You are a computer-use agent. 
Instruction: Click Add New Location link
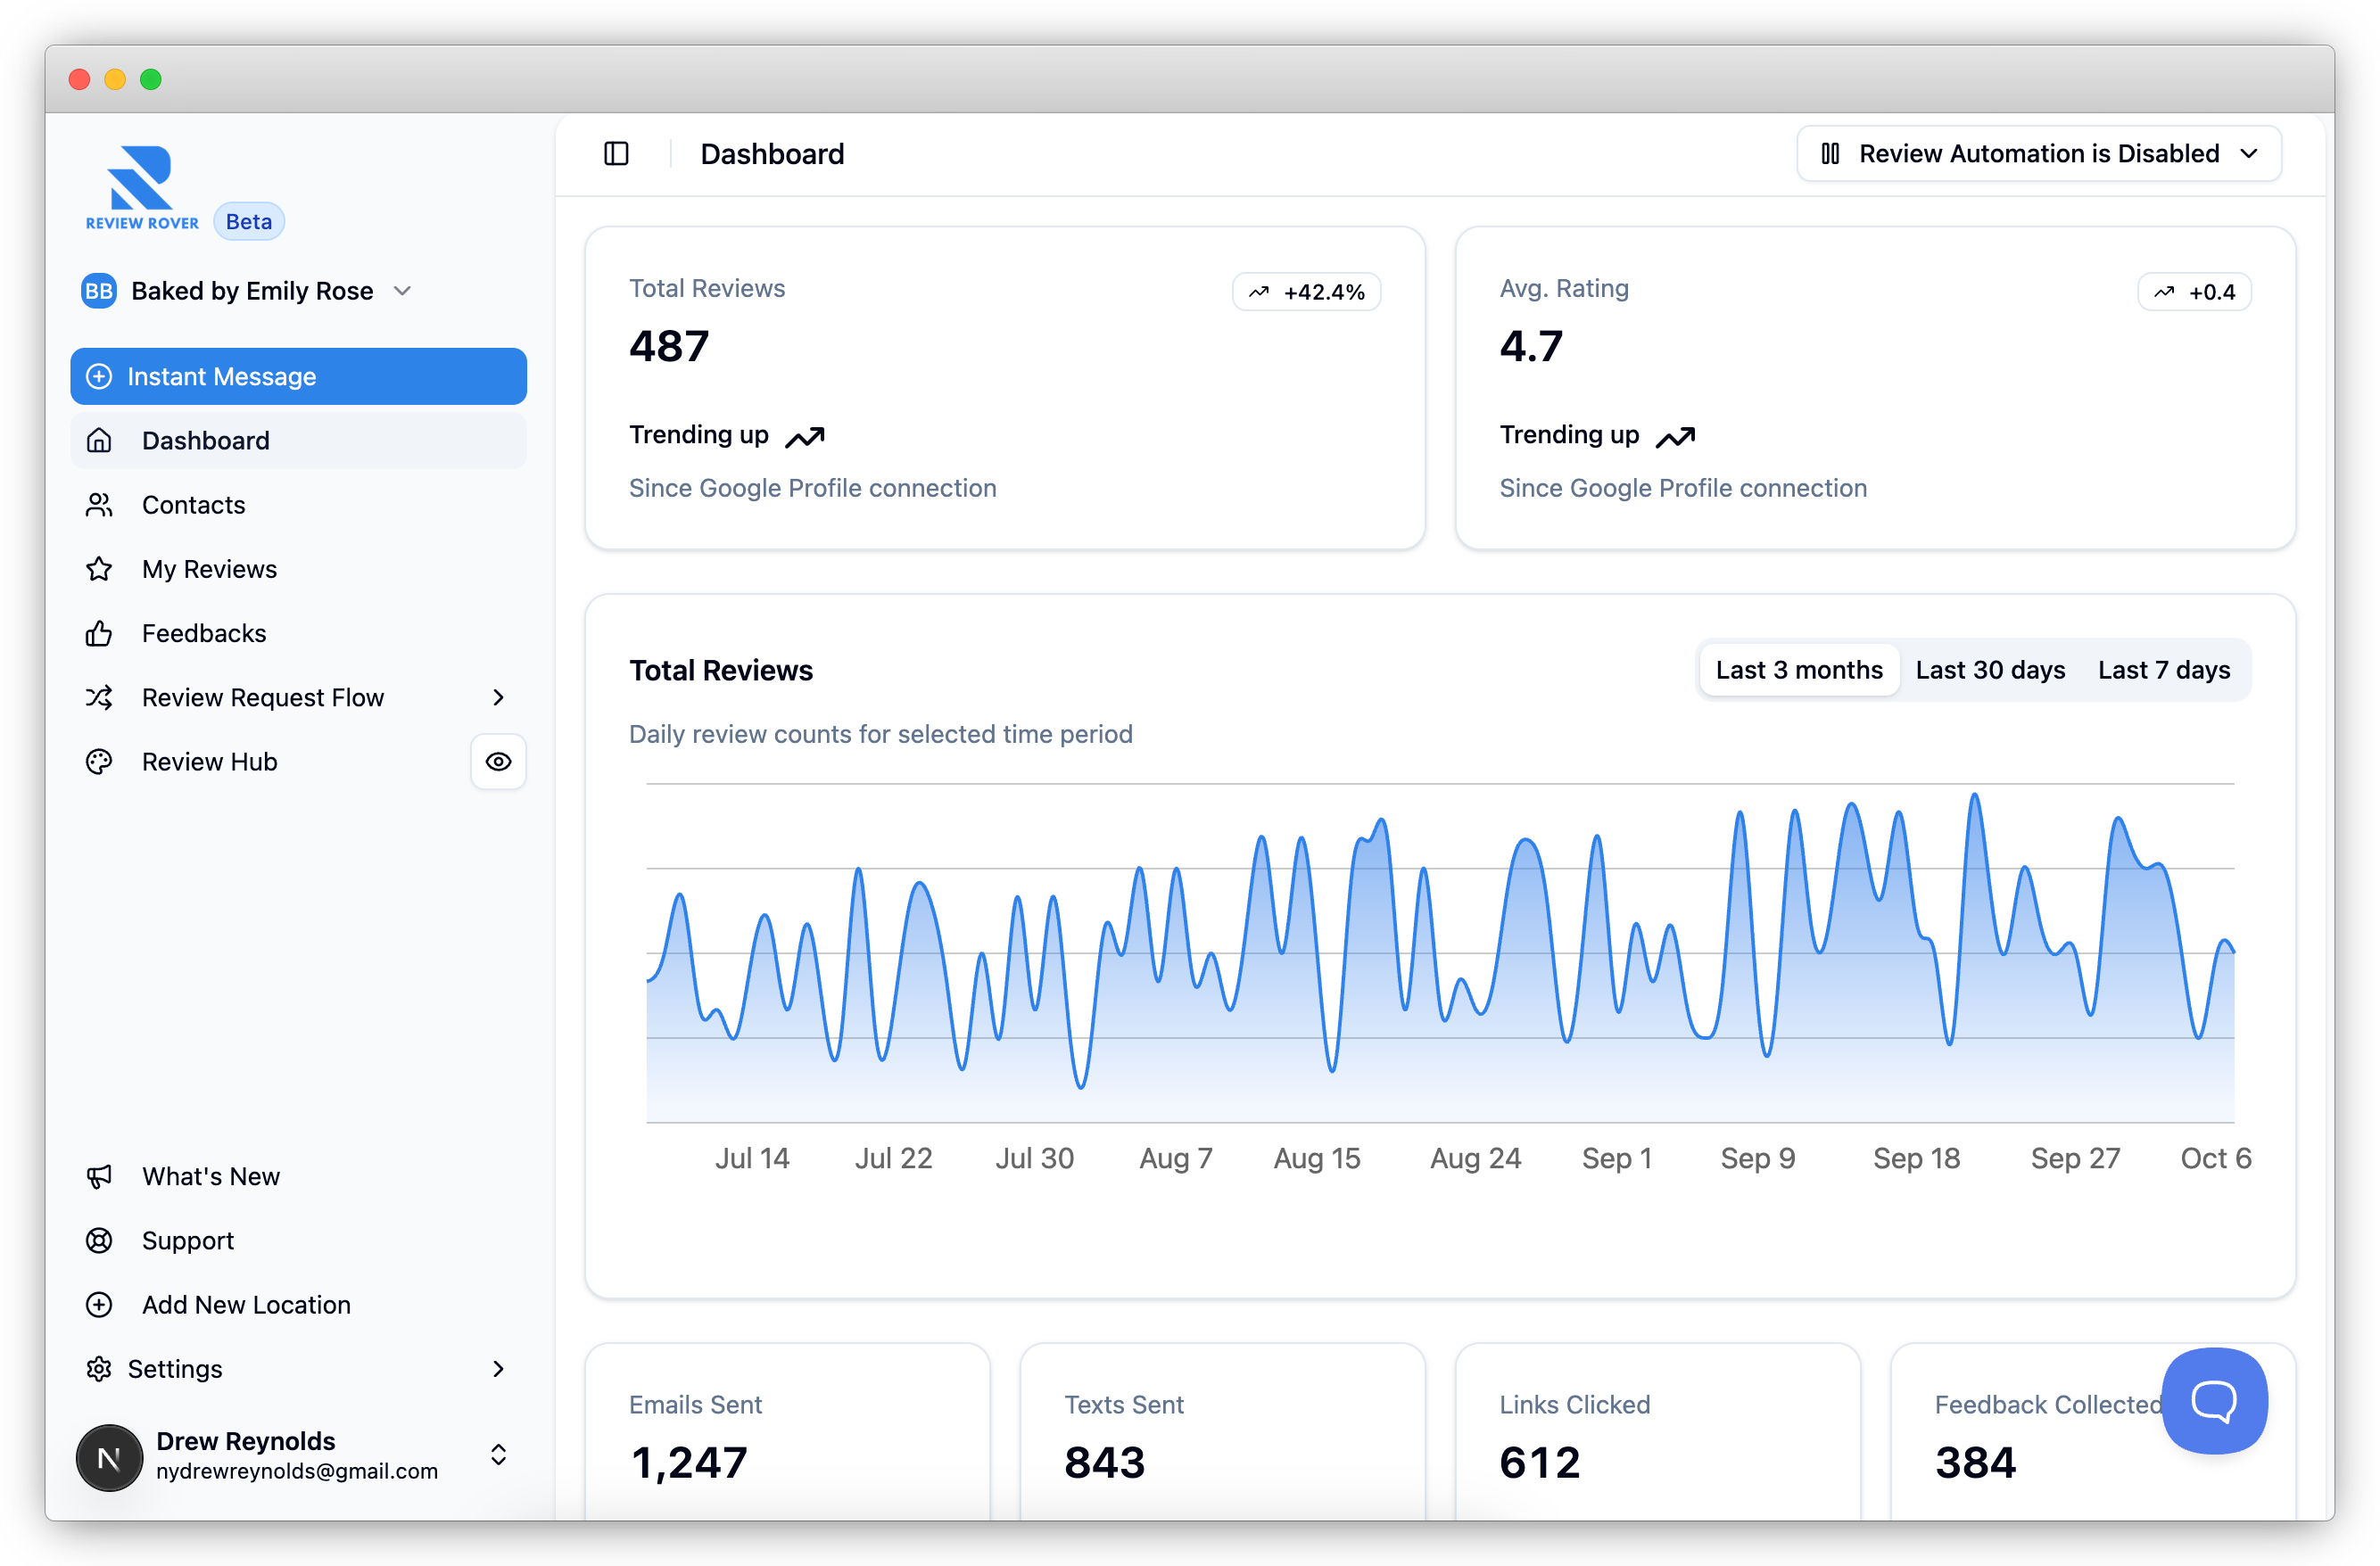(x=246, y=1304)
